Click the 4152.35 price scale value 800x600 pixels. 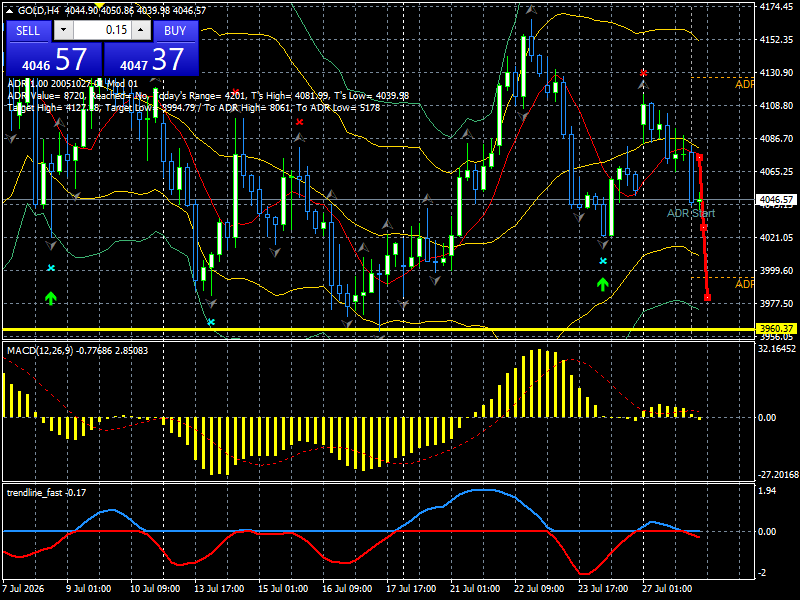tap(776, 40)
